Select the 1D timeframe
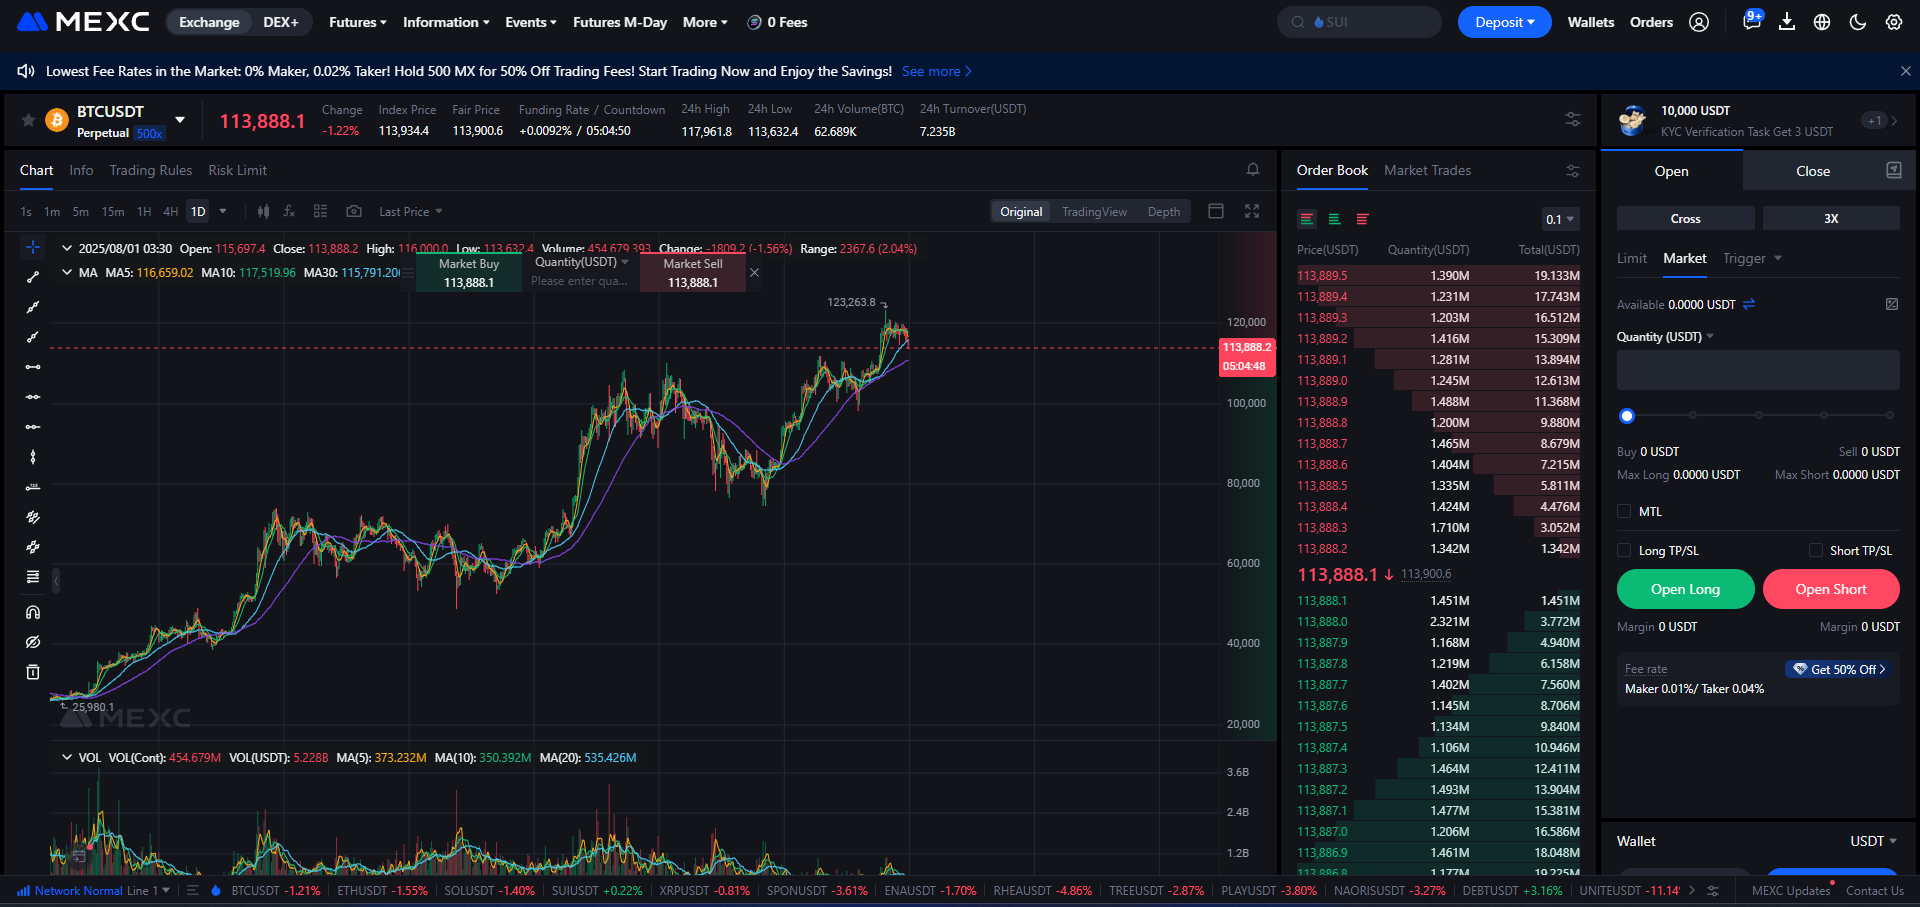Image resolution: width=1920 pixels, height=907 pixels. pyautogui.click(x=198, y=211)
